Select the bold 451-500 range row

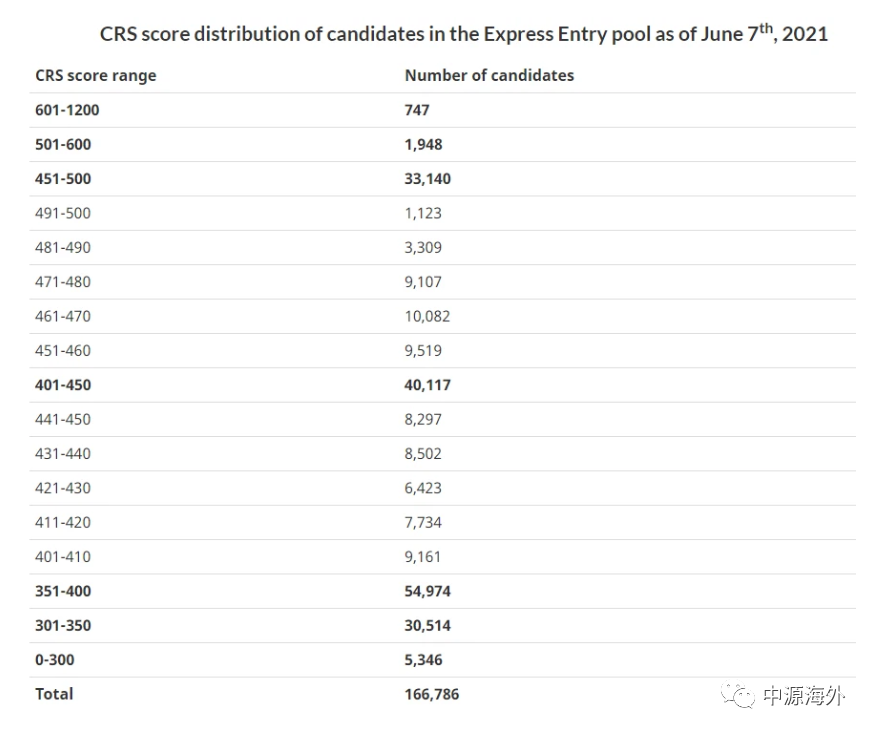click(63, 179)
